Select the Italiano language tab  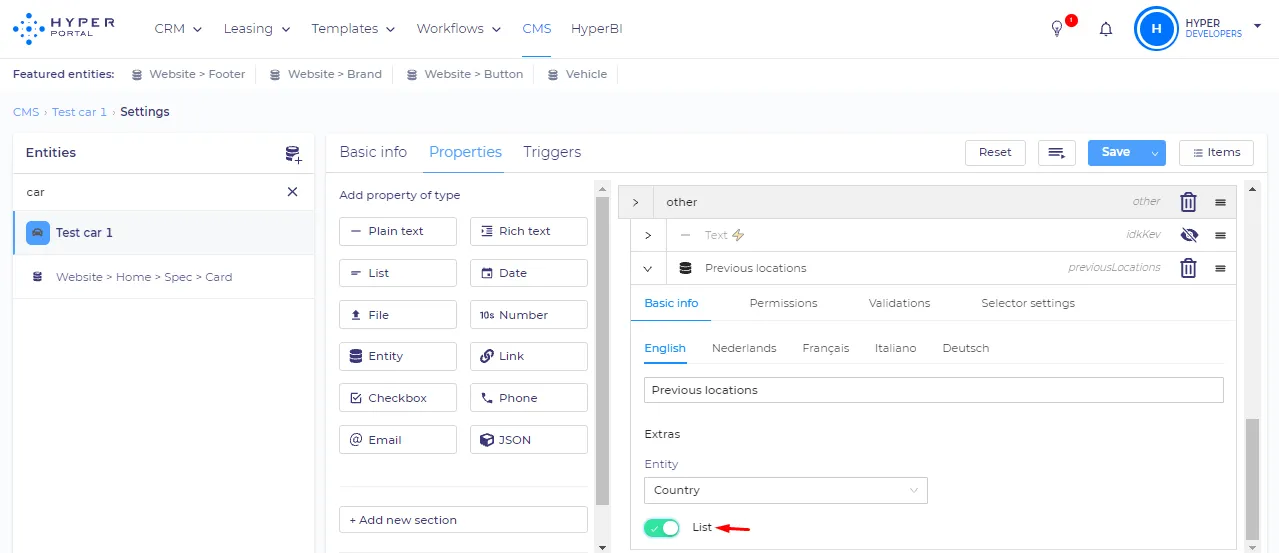(x=895, y=348)
